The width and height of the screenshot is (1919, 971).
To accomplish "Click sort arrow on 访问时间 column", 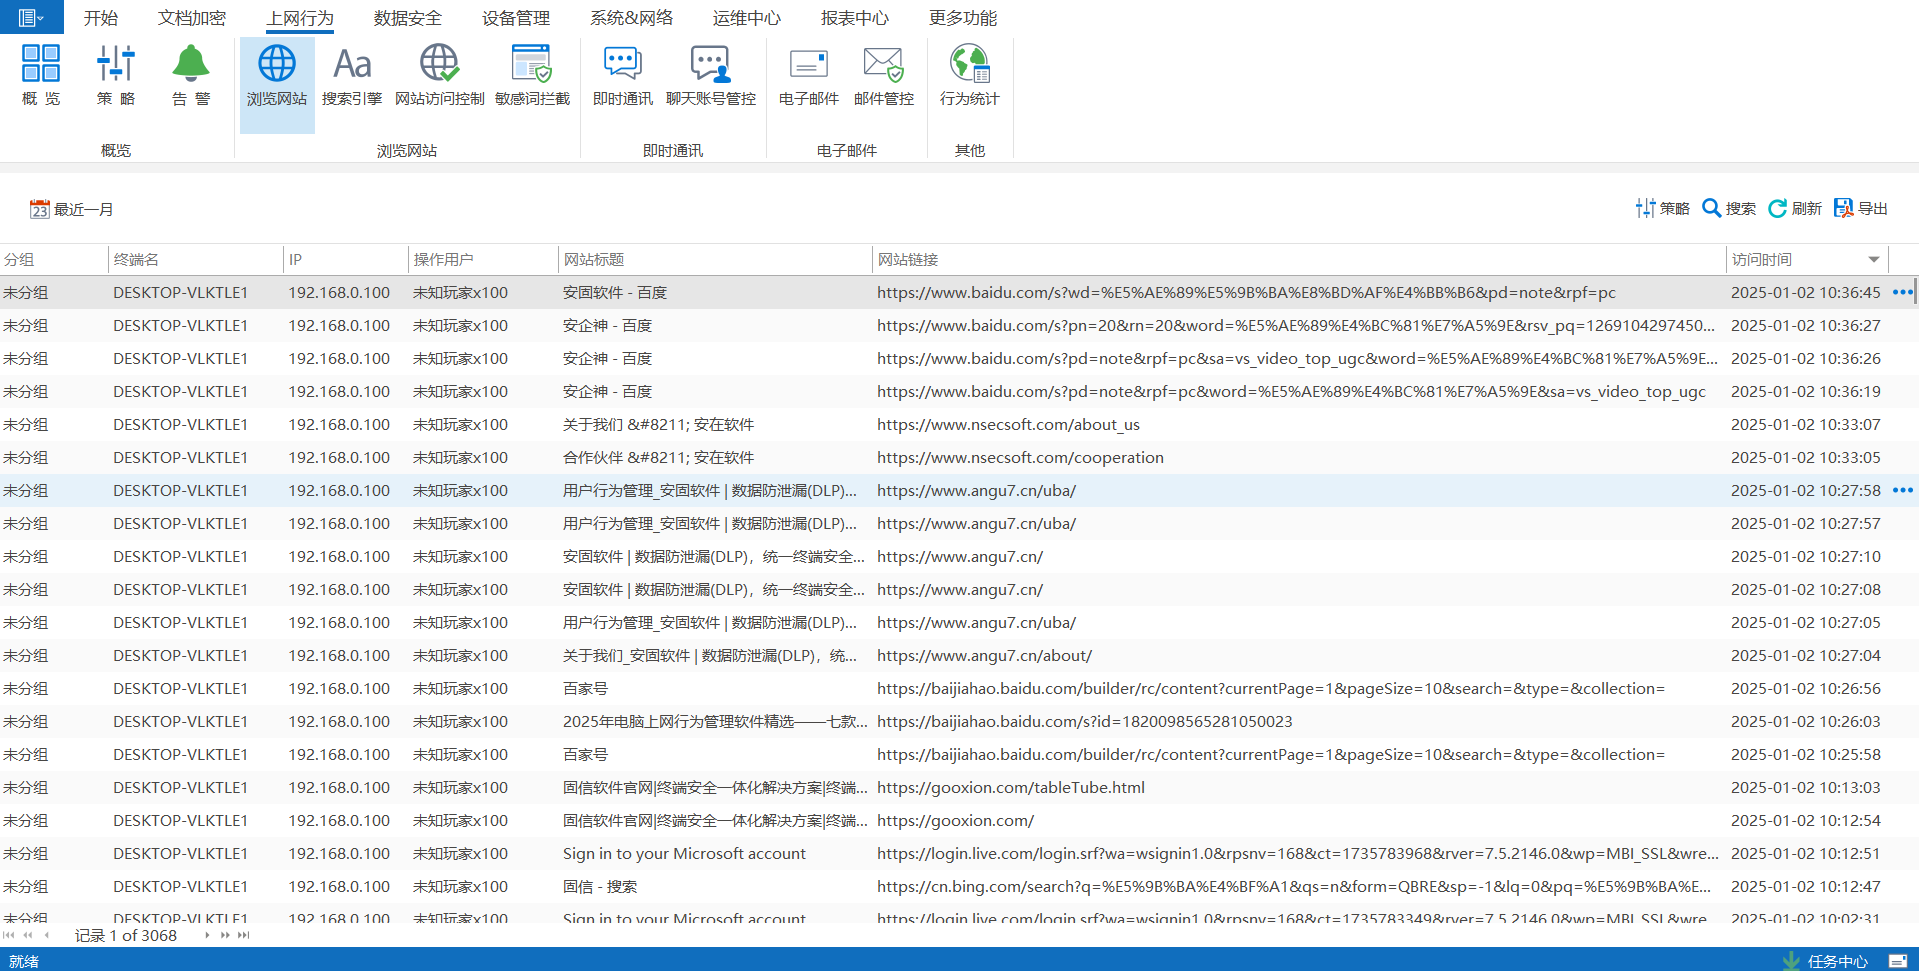I will (x=1873, y=260).
